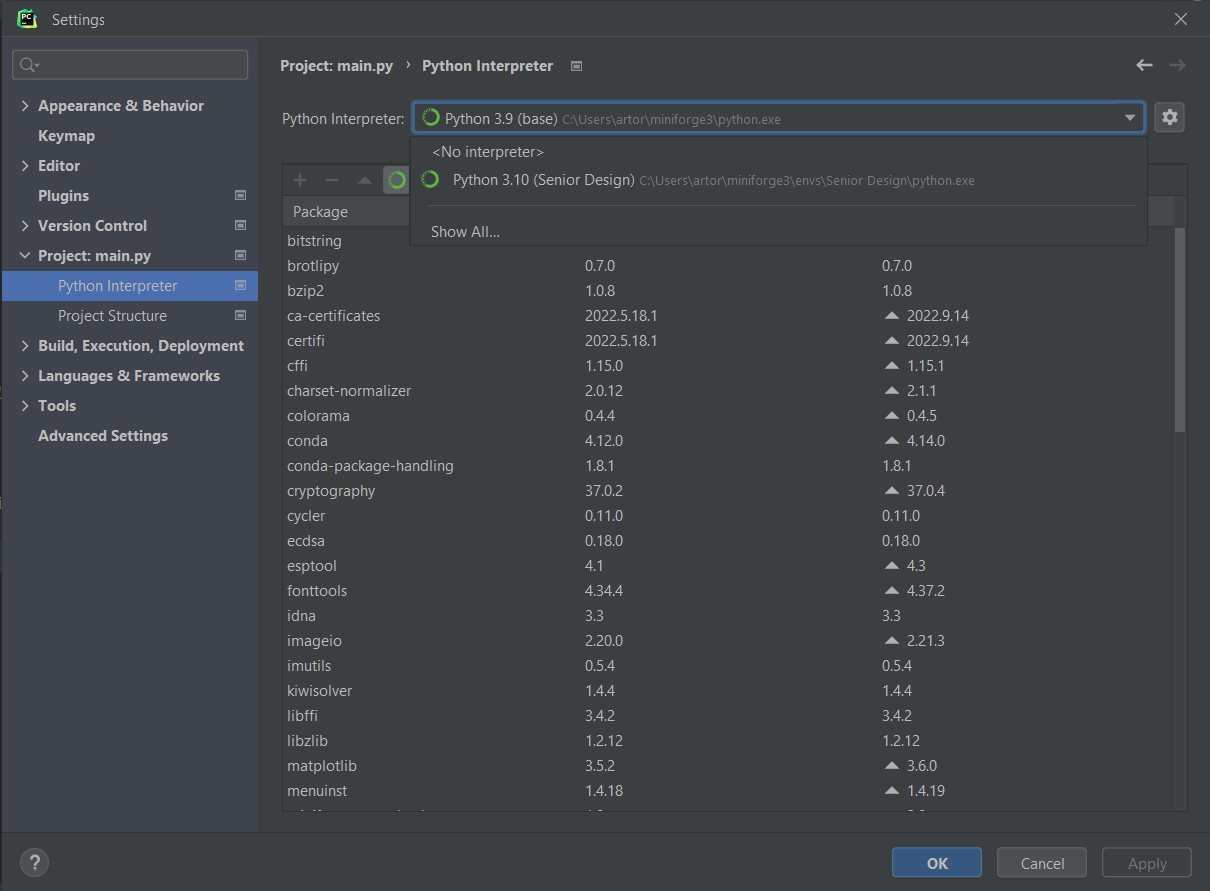Click the project-level marker icon beside Version Control
Image resolution: width=1210 pixels, height=891 pixels.
click(x=240, y=225)
